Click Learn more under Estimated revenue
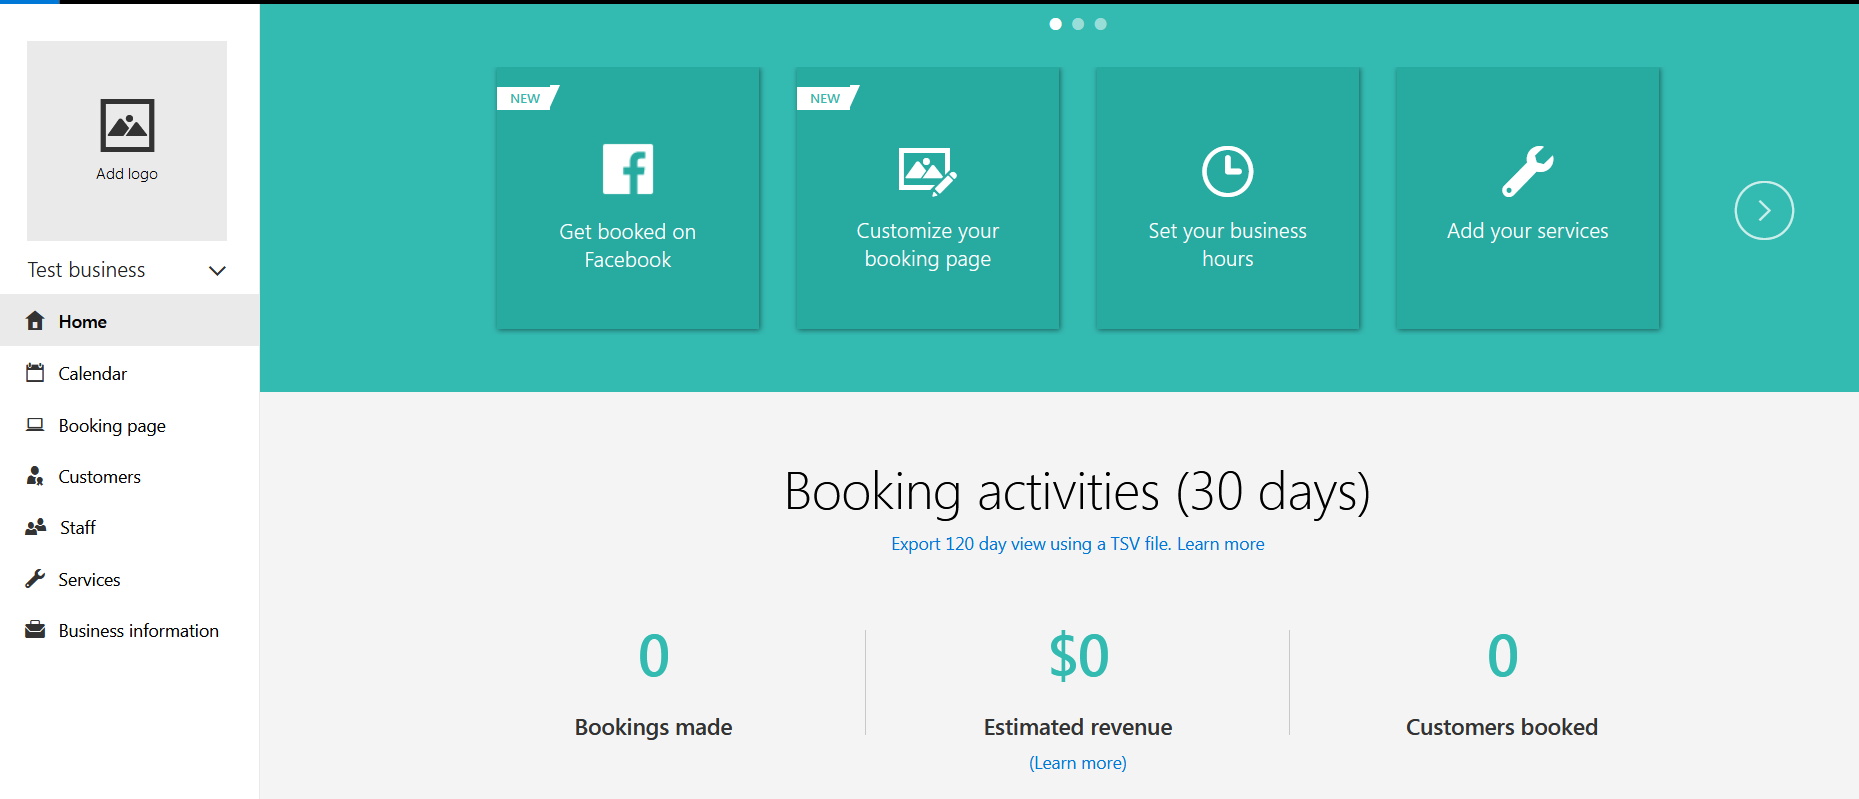 (1077, 763)
